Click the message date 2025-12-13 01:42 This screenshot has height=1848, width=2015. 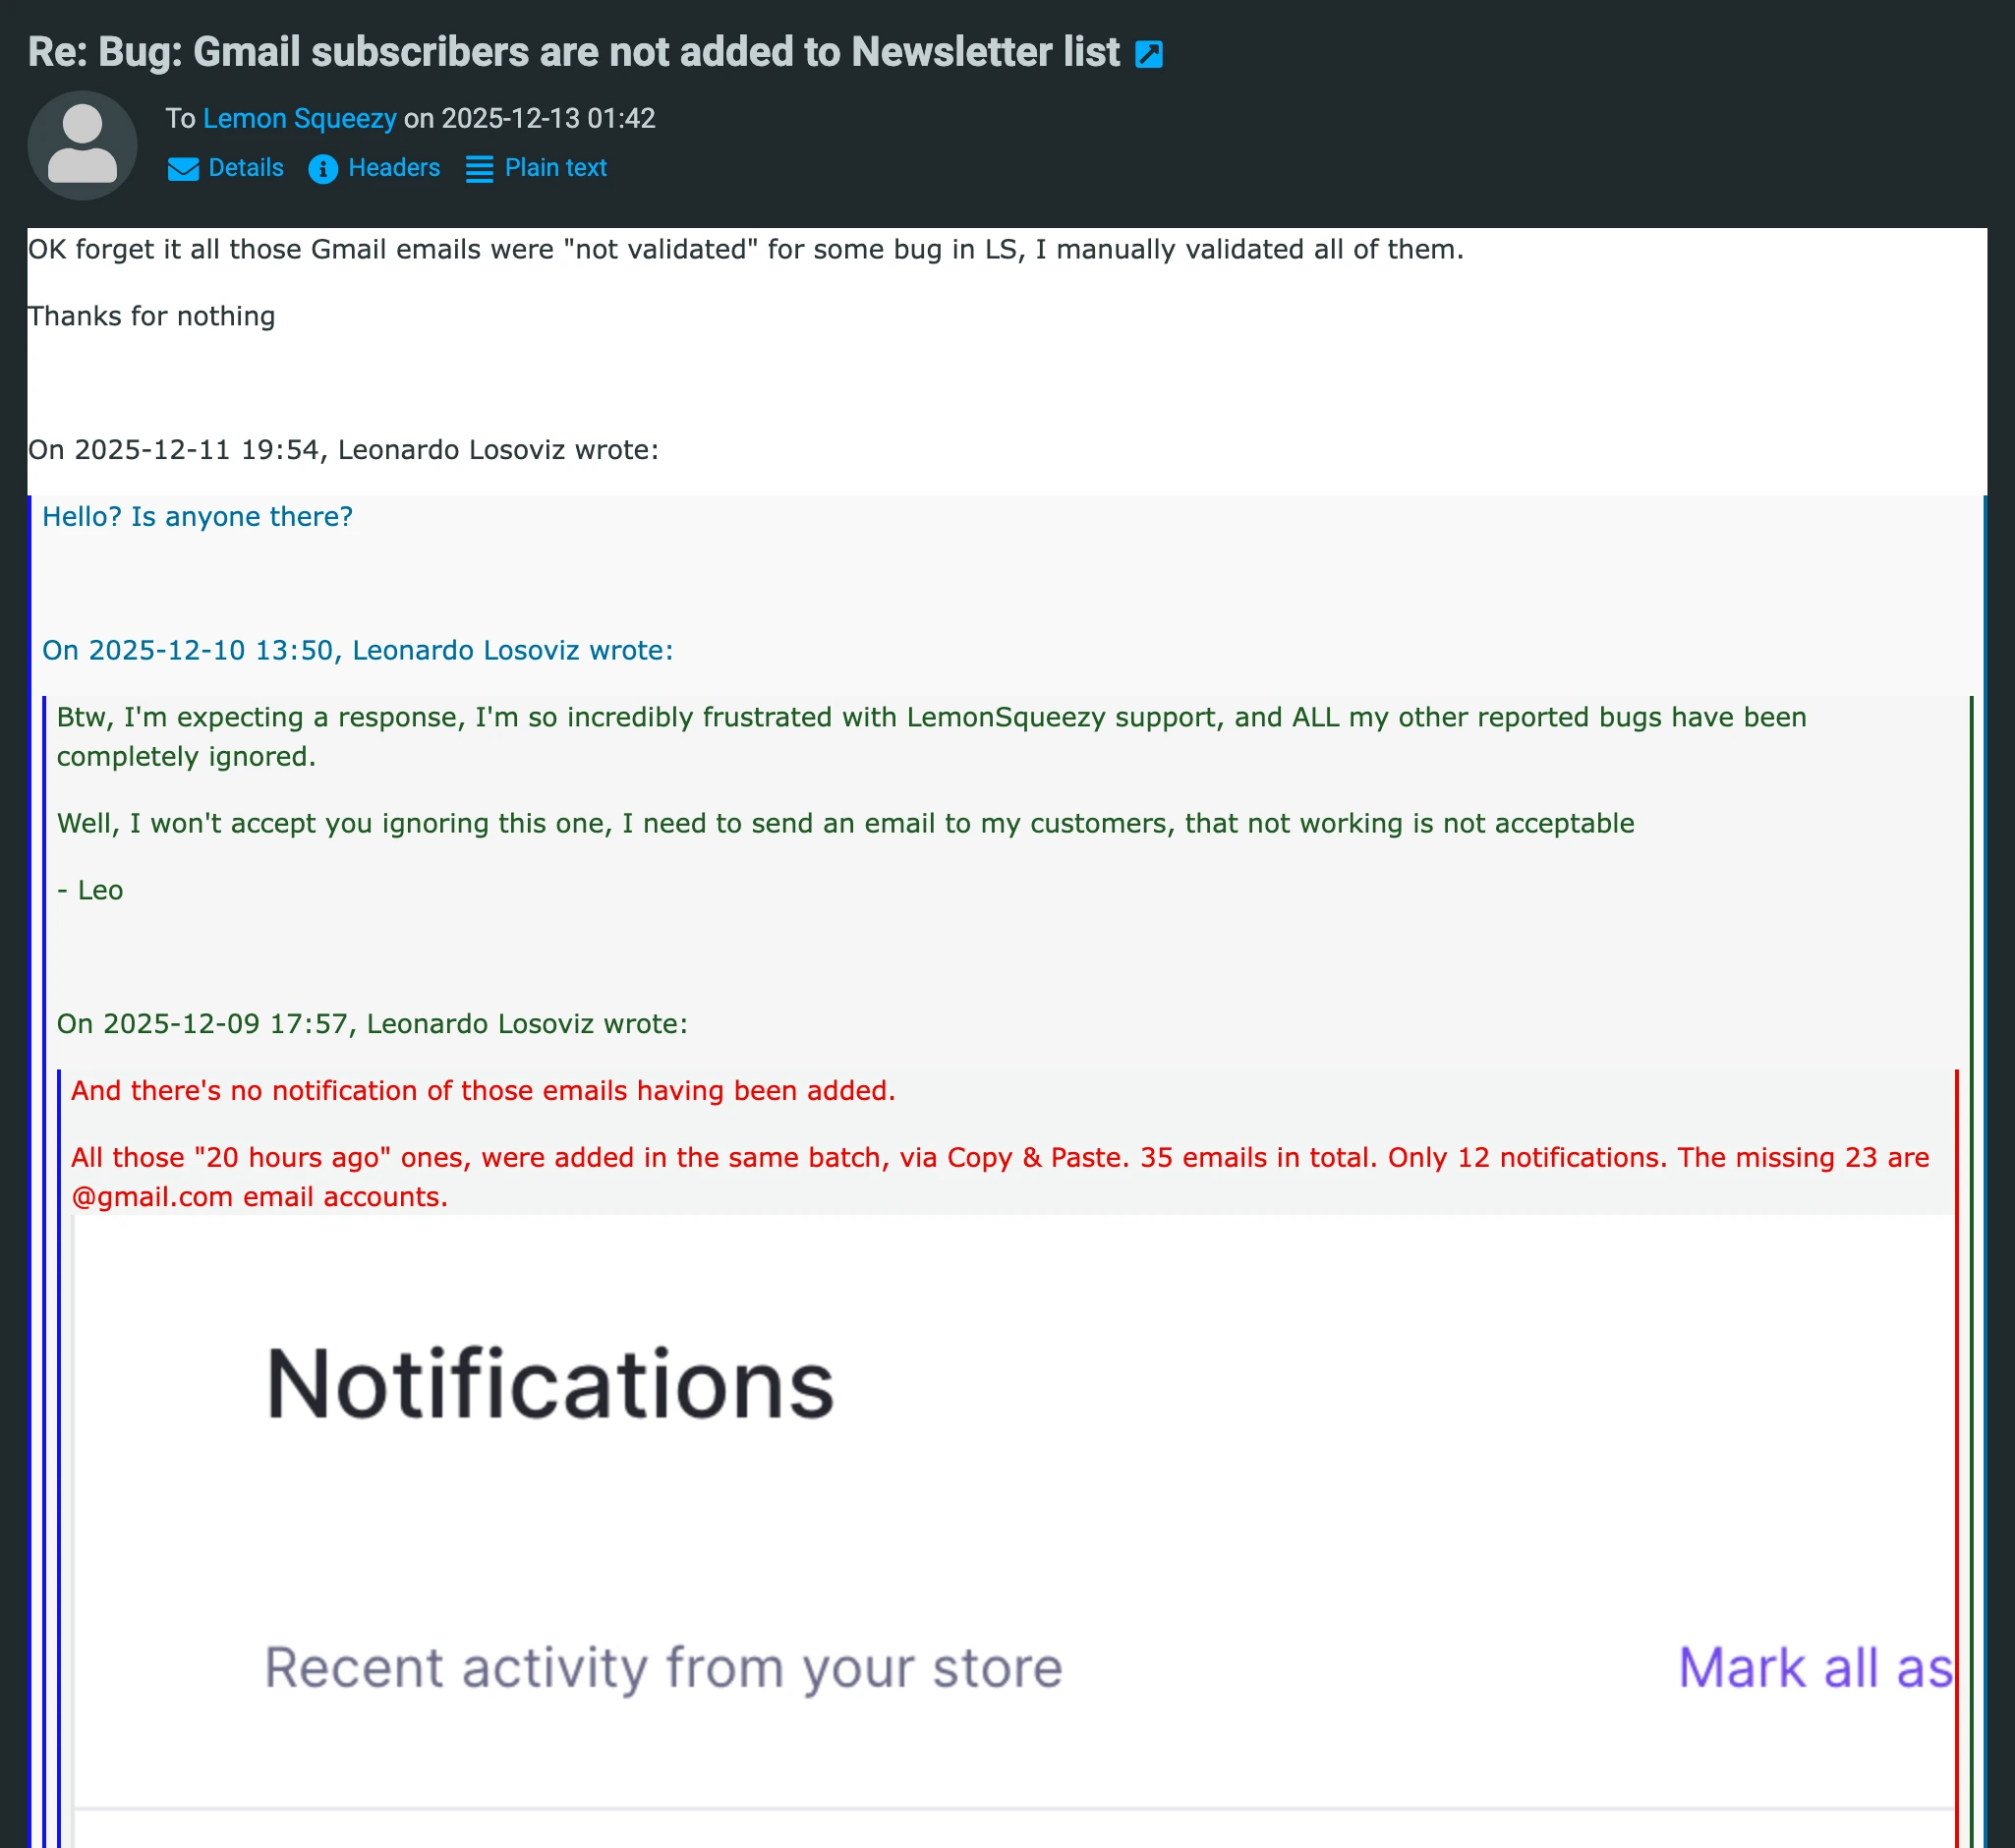[549, 118]
